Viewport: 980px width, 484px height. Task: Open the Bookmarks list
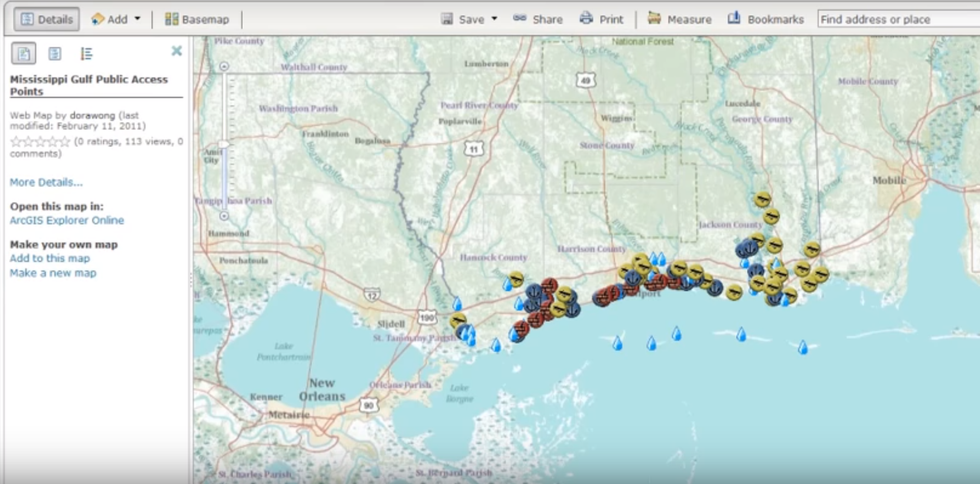pos(765,19)
